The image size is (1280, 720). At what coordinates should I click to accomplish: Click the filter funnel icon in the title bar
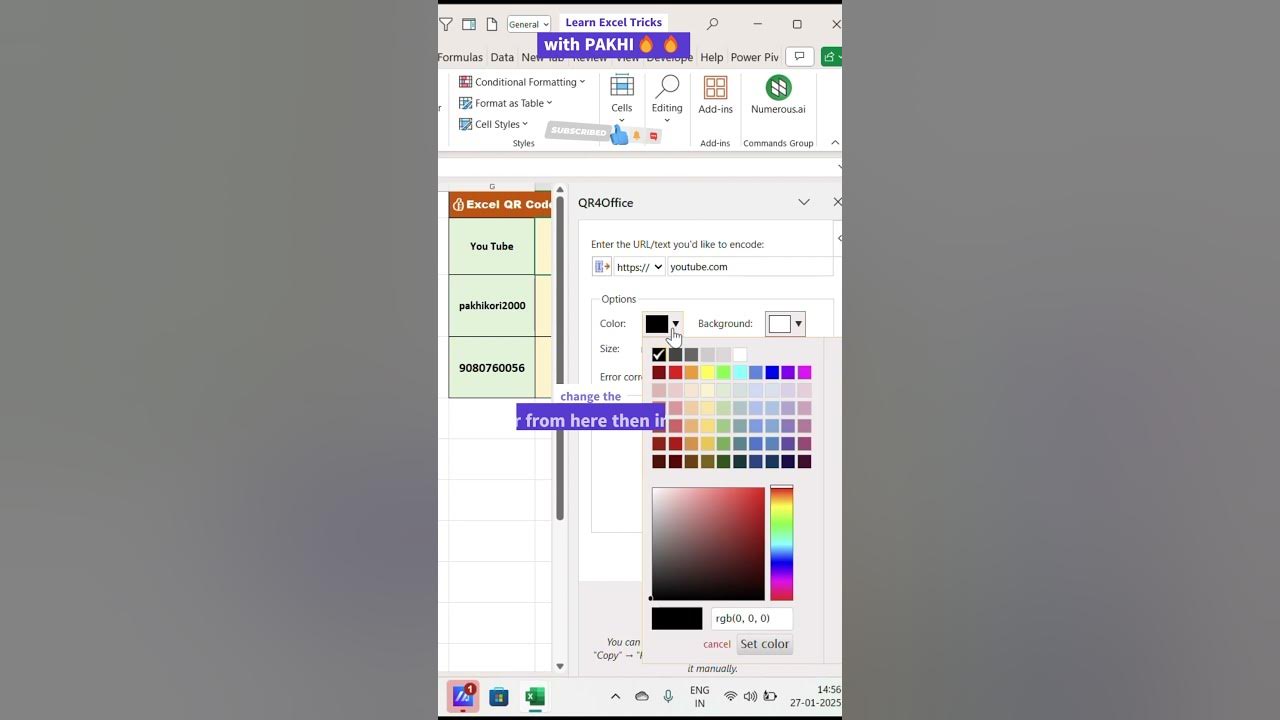(446, 24)
